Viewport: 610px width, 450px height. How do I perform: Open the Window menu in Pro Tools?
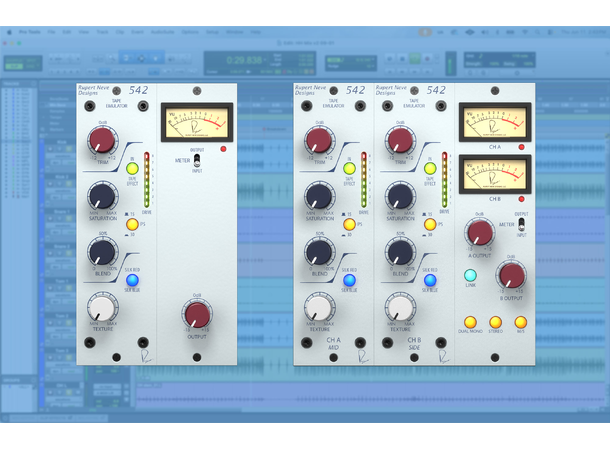[235, 32]
